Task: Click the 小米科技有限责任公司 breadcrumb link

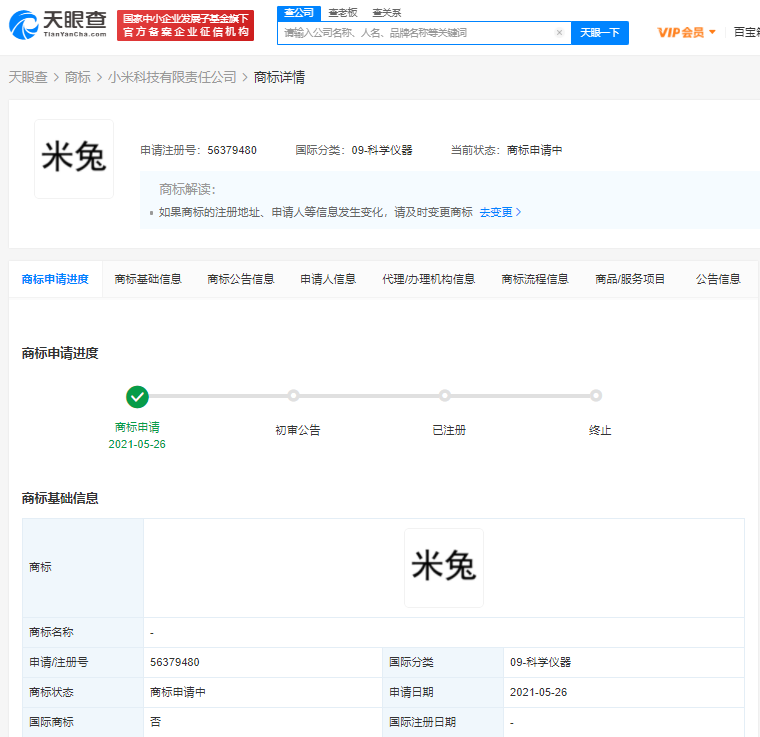Action: pos(172,77)
